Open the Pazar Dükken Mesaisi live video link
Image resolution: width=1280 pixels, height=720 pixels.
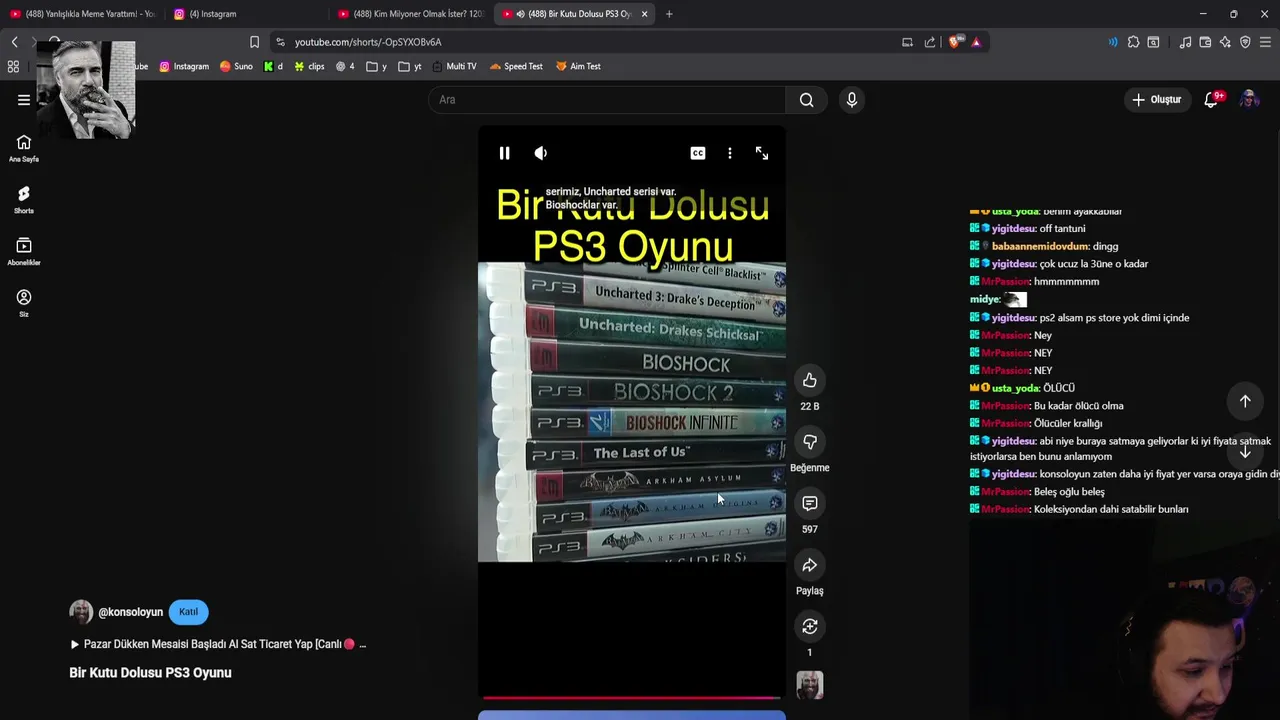(212, 644)
